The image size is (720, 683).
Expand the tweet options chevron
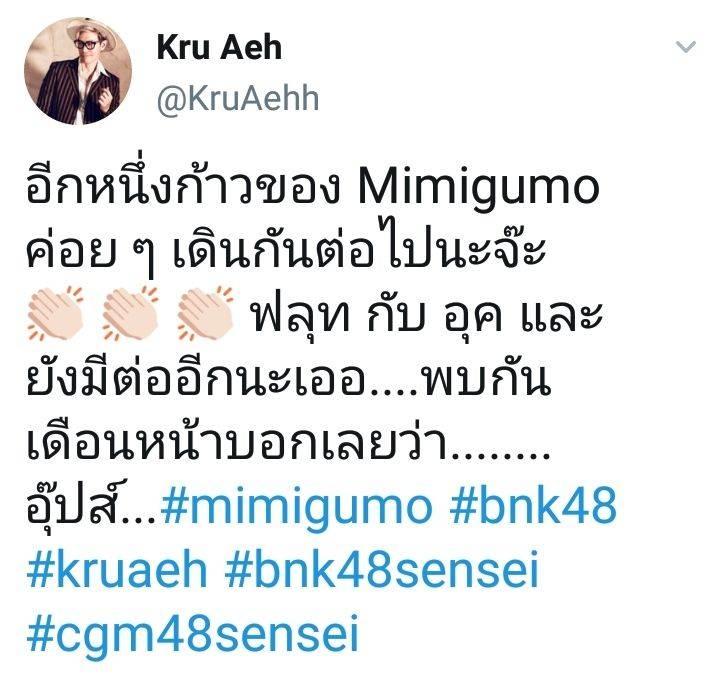pos(686,47)
